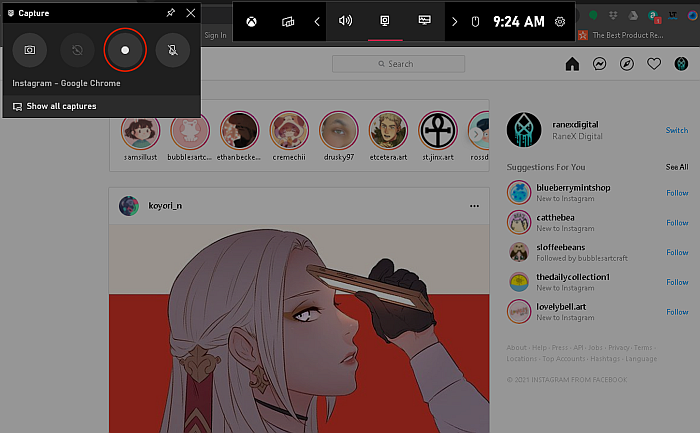Toggle the microphone while recording
700x433 pixels.
[x=173, y=50]
